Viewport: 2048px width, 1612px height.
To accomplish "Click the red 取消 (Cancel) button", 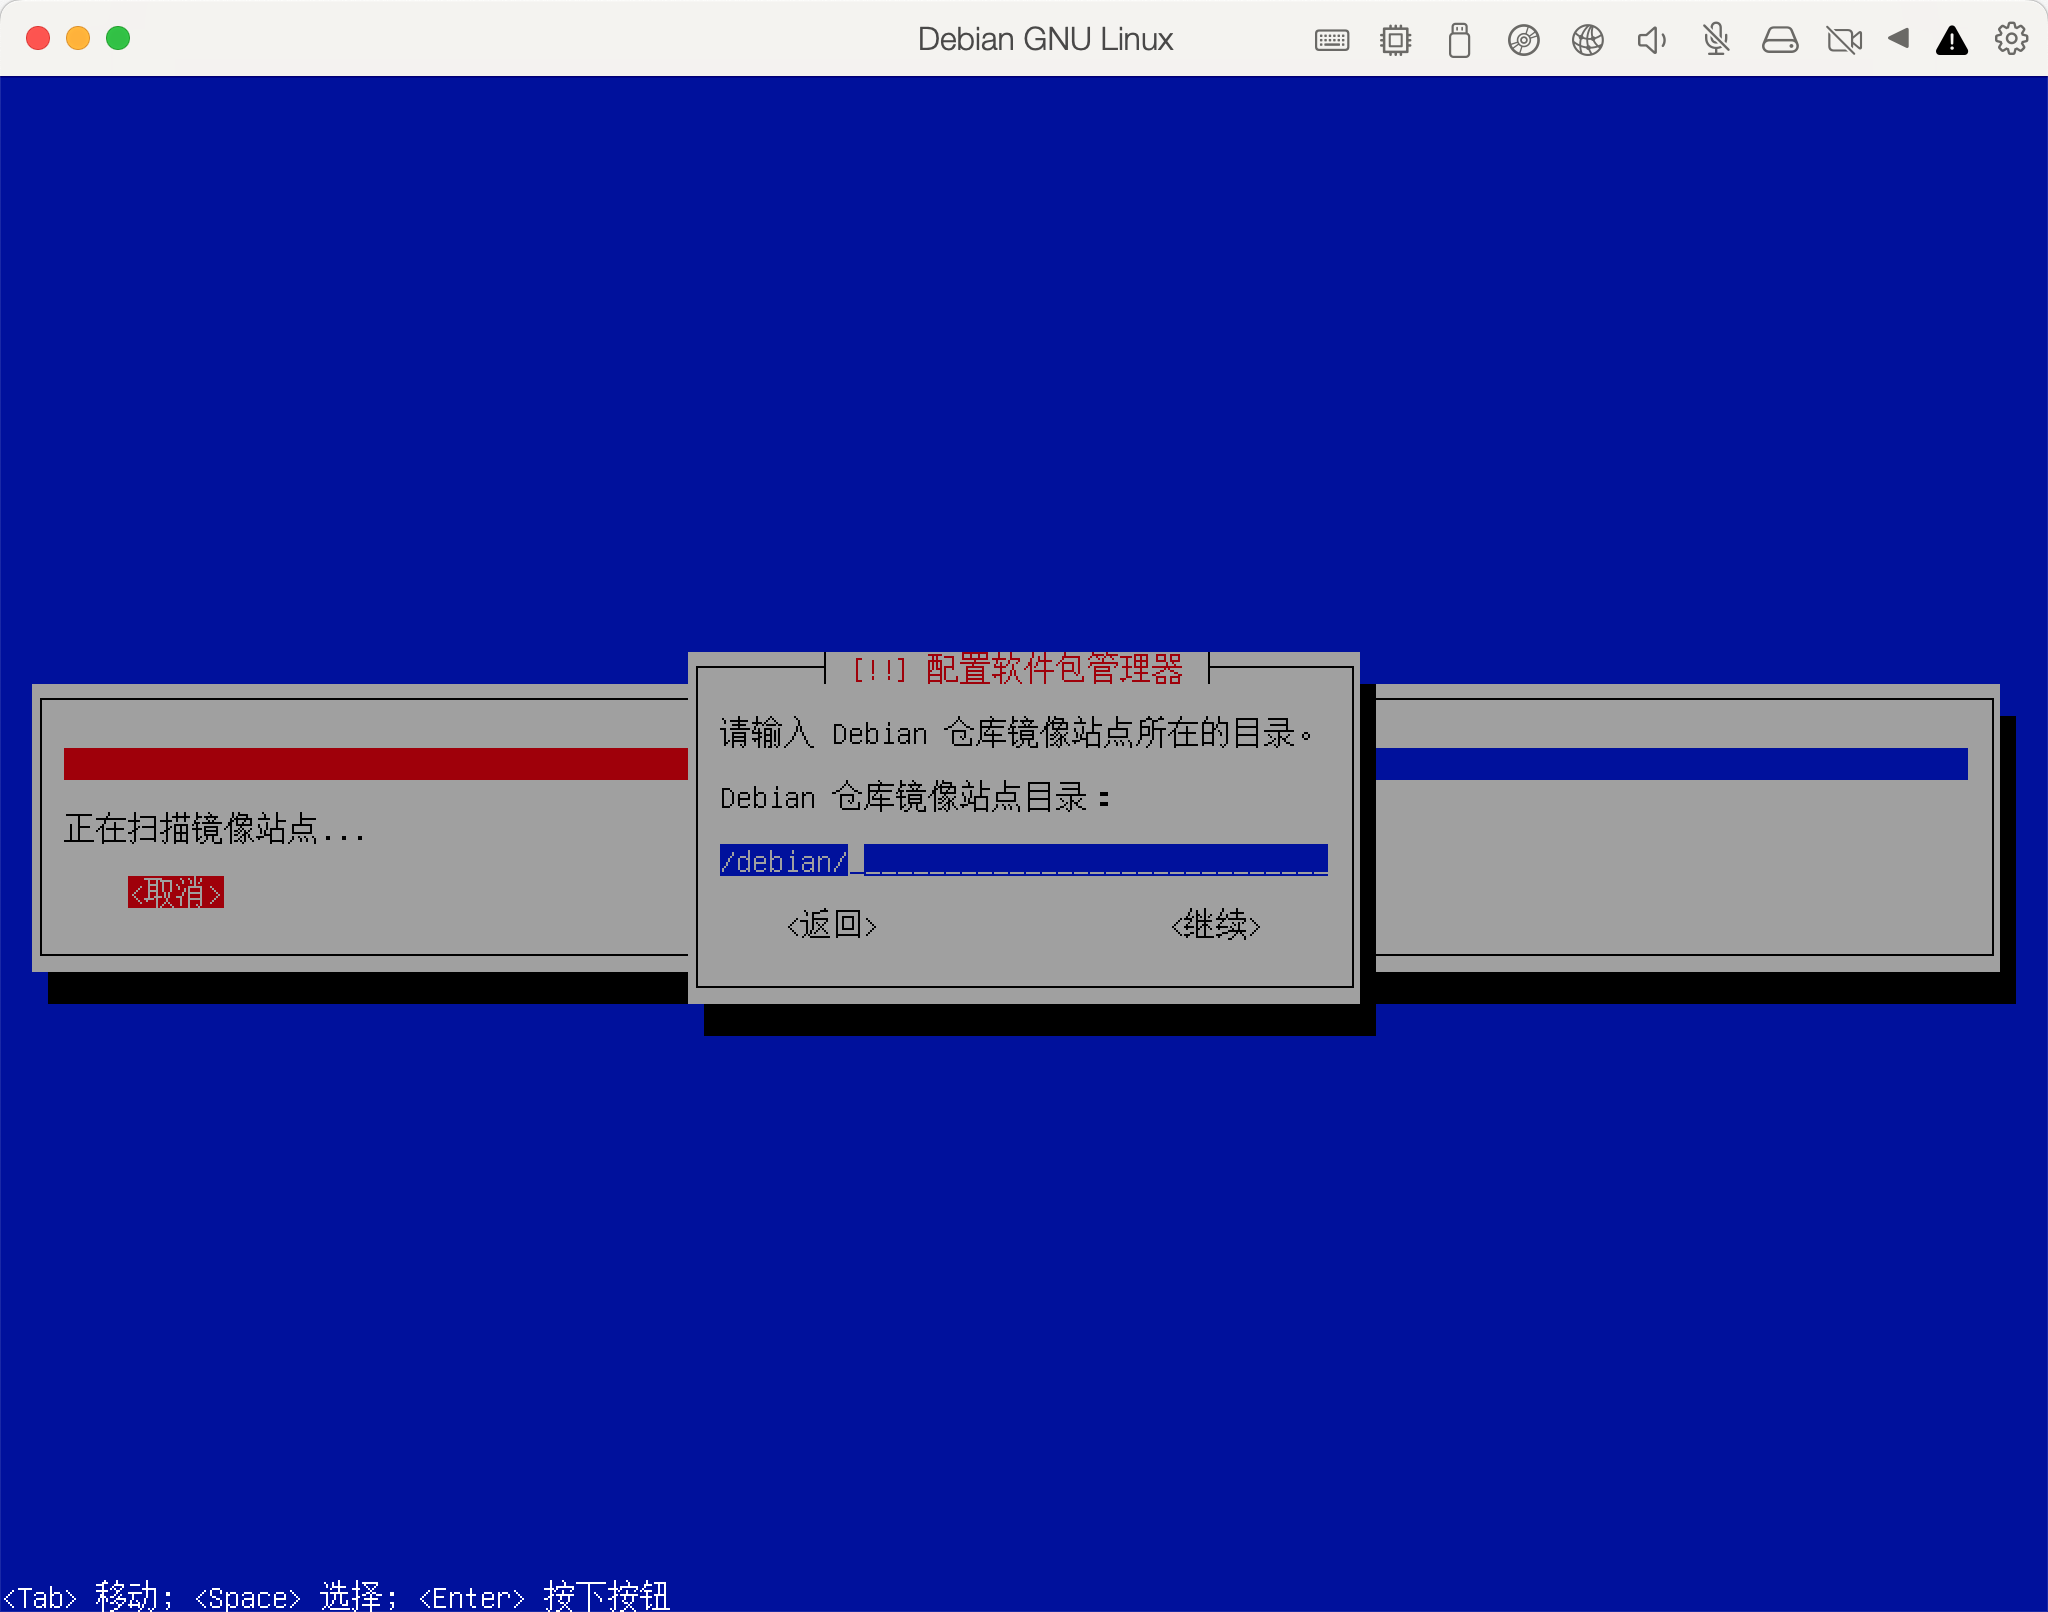I will tap(175, 892).
